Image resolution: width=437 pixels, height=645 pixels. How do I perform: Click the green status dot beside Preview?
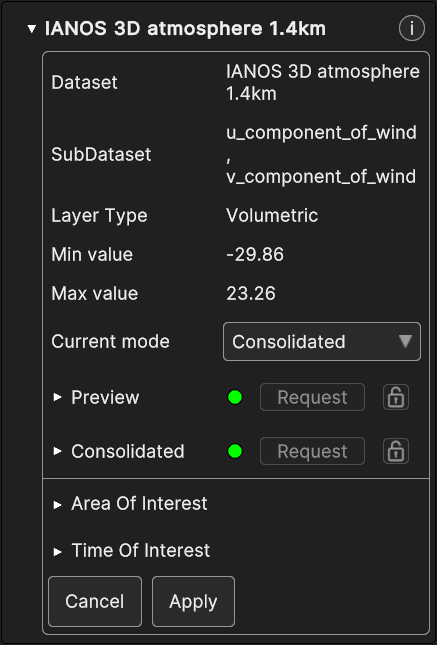[235, 397]
